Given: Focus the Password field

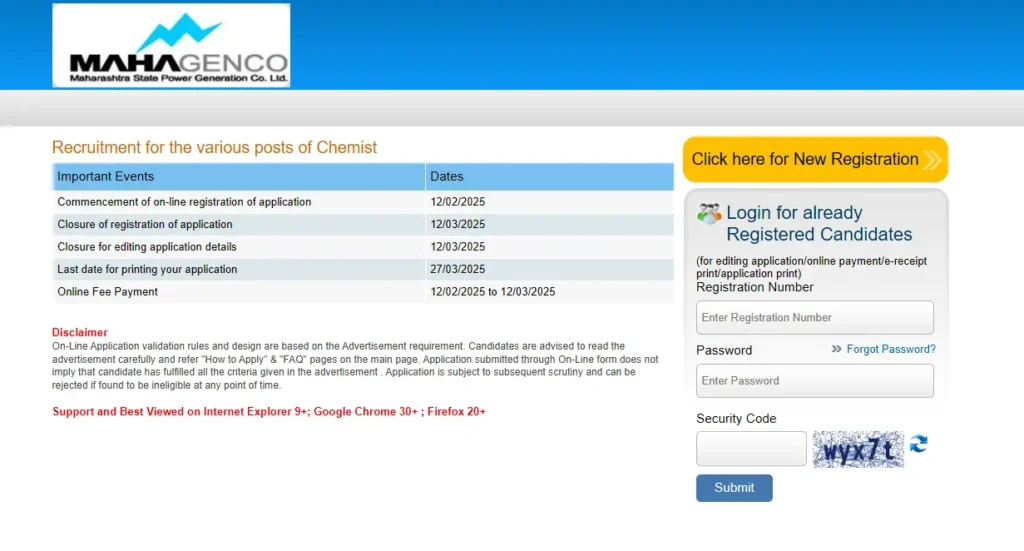Looking at the screenshot, I should click(x=814, y=381).
